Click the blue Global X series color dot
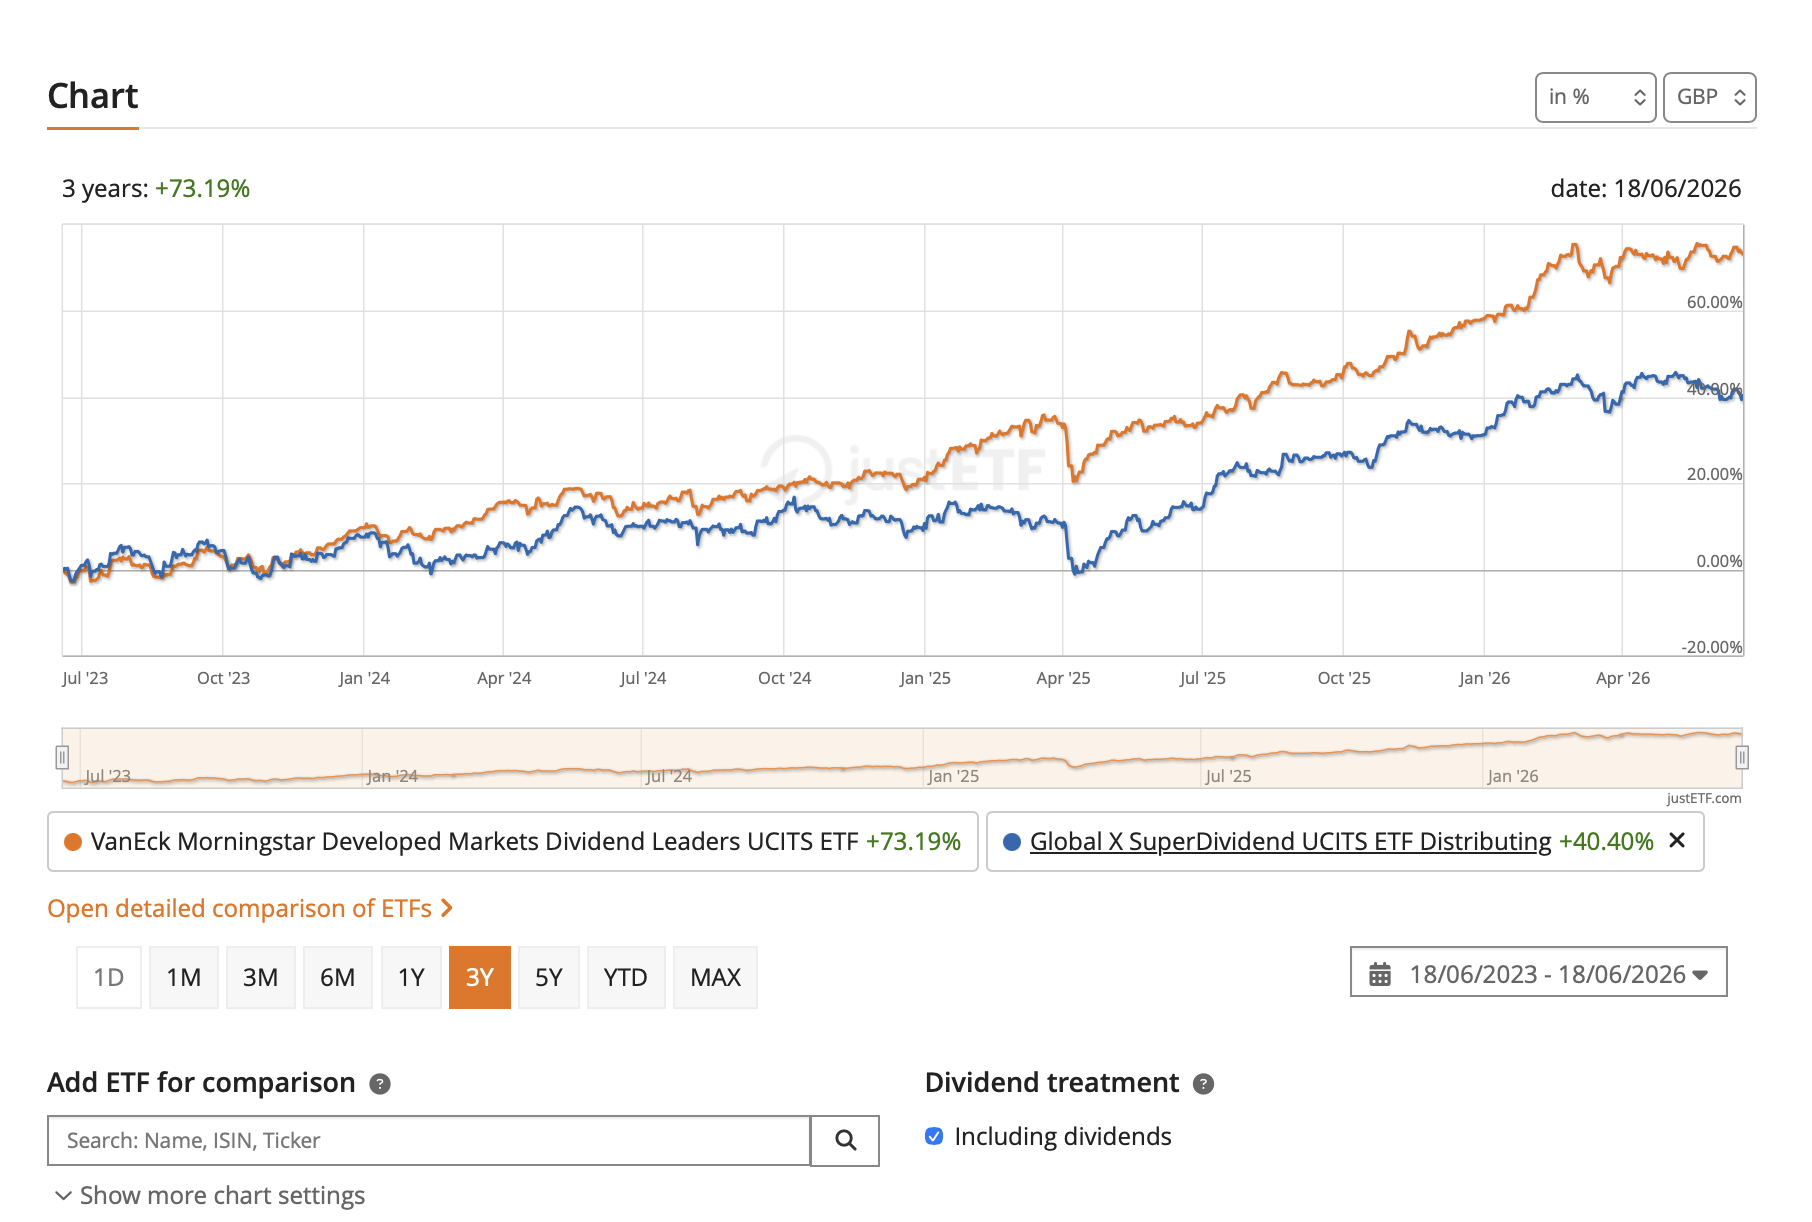The image size is (1812, 1222). coord(1012,842)
